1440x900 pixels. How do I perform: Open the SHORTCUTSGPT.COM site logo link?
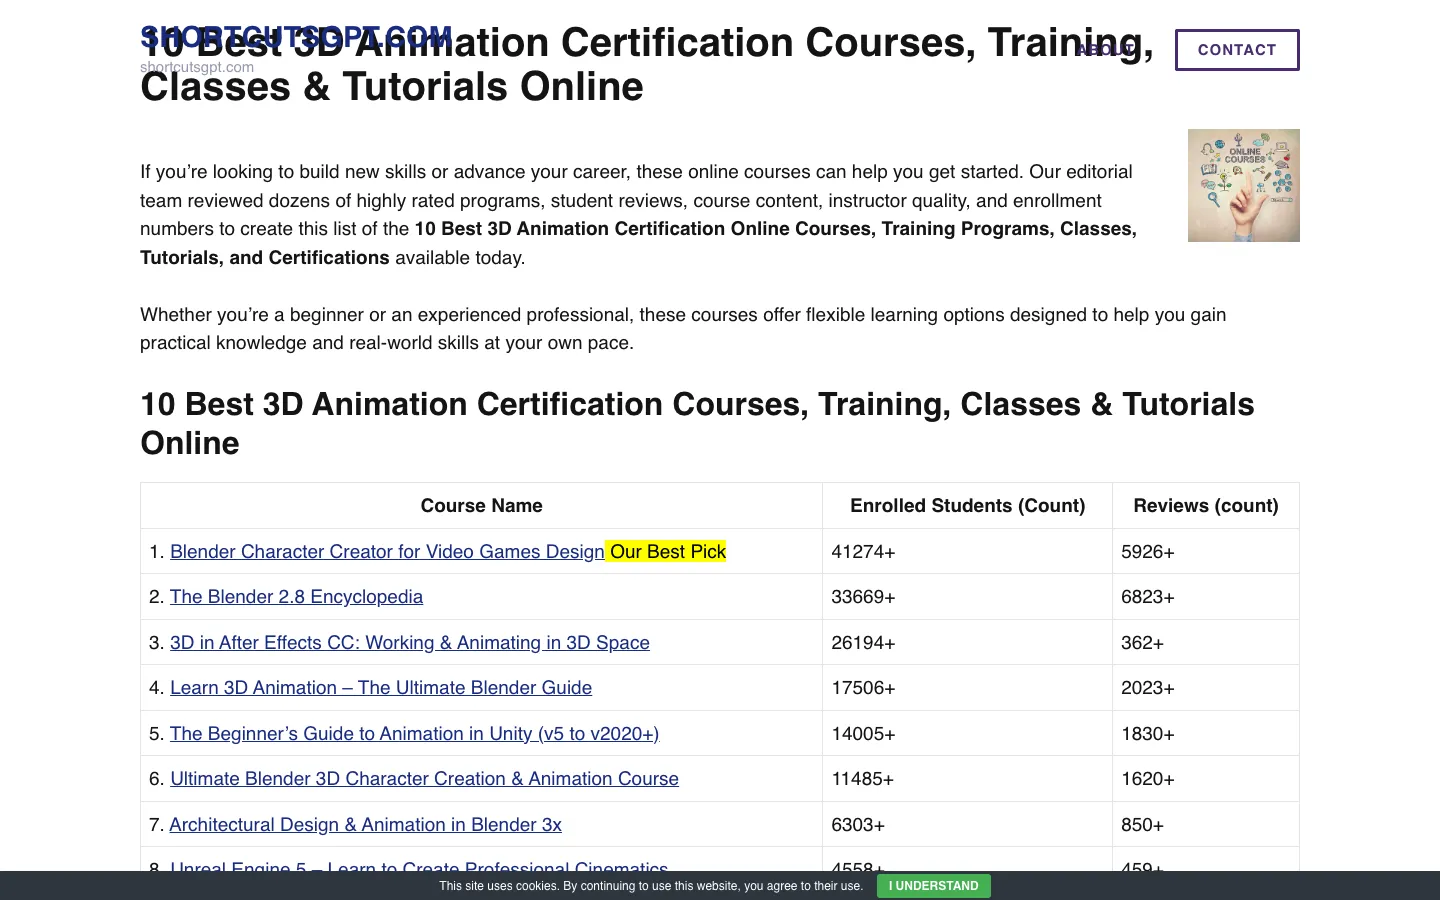point(296,38)
